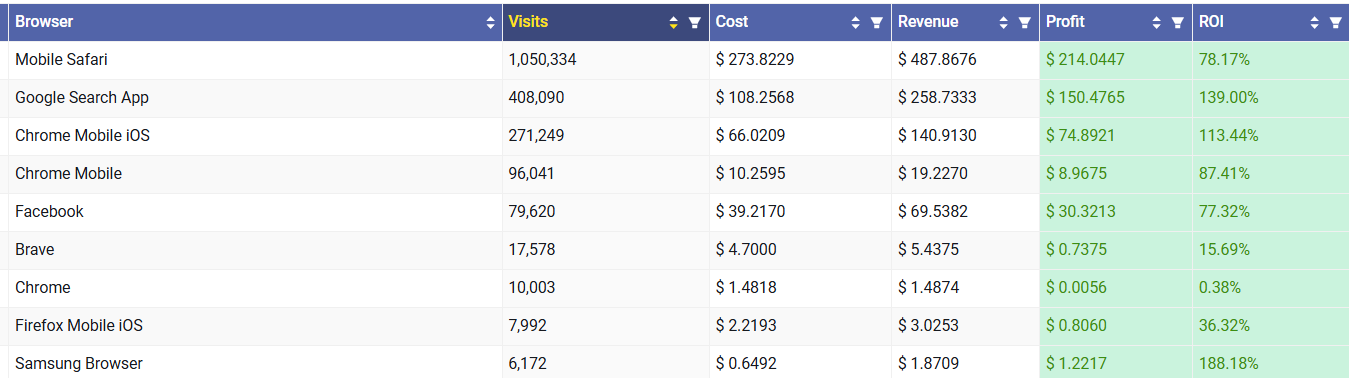Click the profit value $ 150.4765
1349x378 pixels.
coord(1085,98)
